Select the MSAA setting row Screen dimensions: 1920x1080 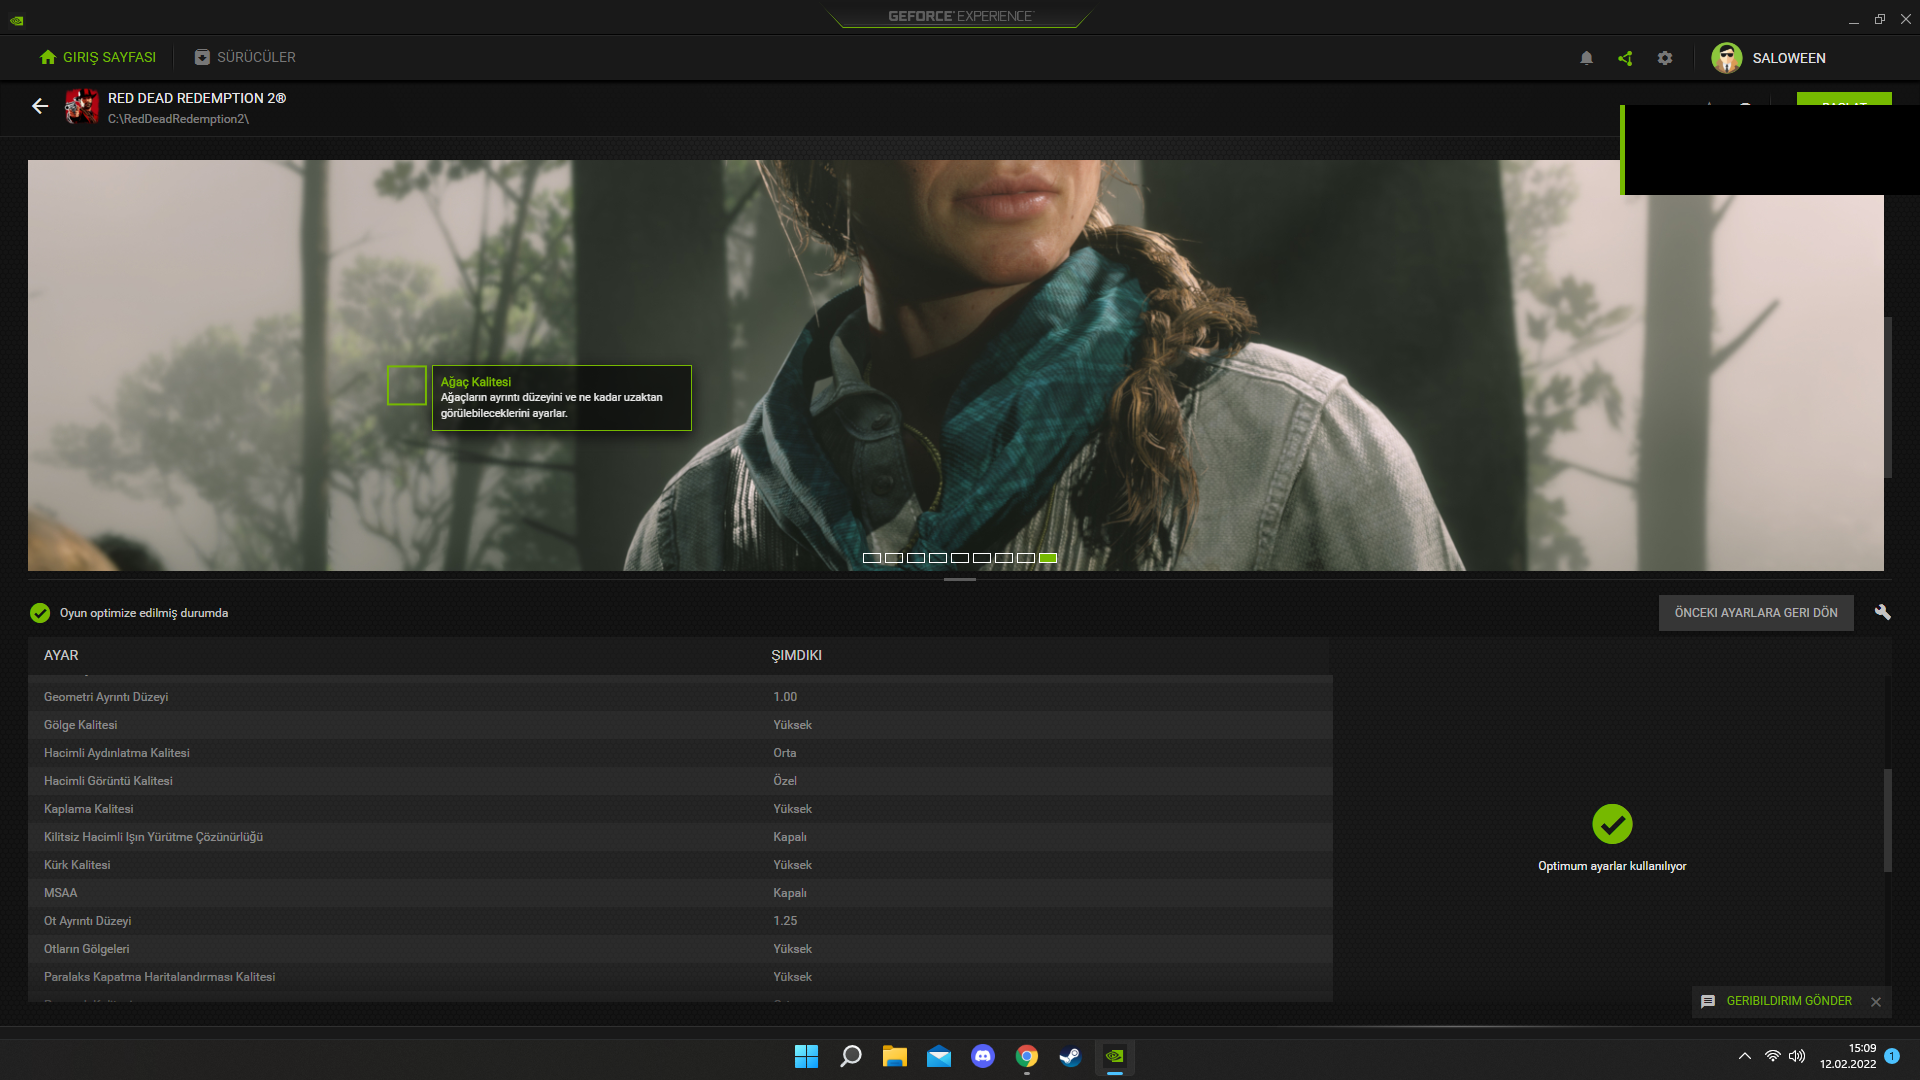[680, 893]
